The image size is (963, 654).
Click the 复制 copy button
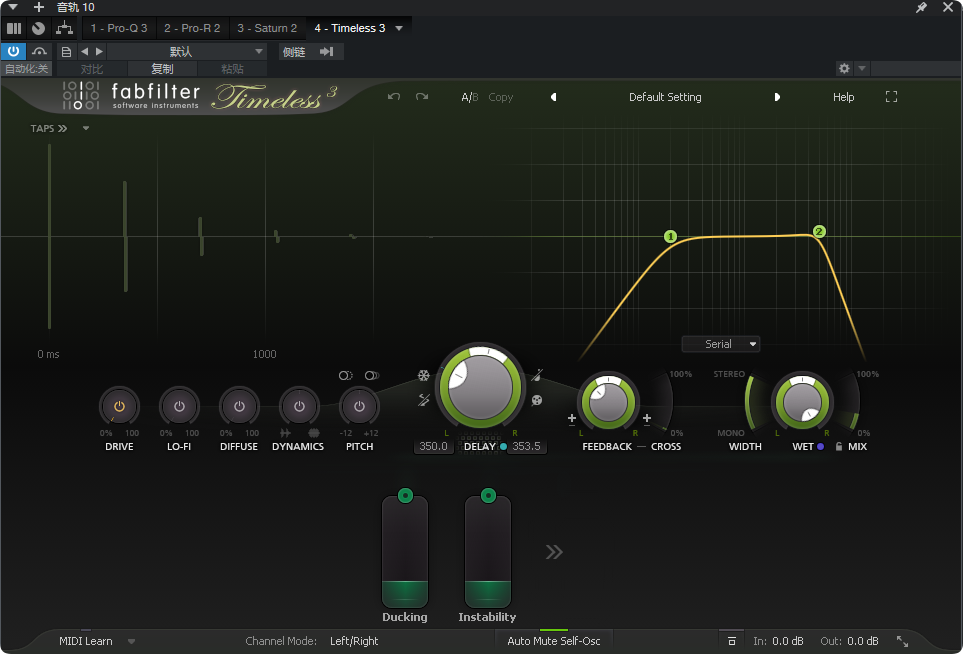162,69
